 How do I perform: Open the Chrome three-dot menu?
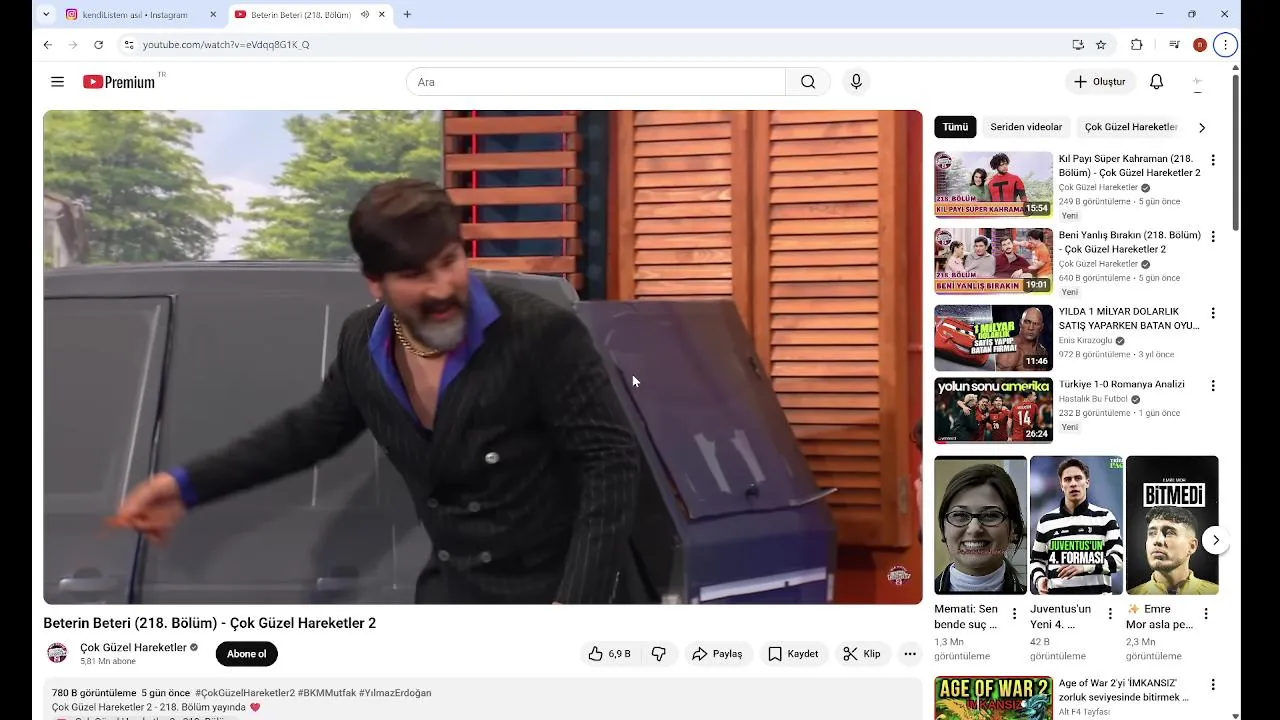coord(1225,45)
